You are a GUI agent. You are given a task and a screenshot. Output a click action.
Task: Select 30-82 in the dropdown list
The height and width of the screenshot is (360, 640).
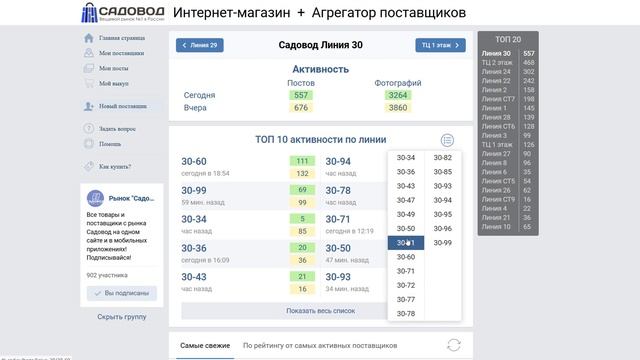442,158
